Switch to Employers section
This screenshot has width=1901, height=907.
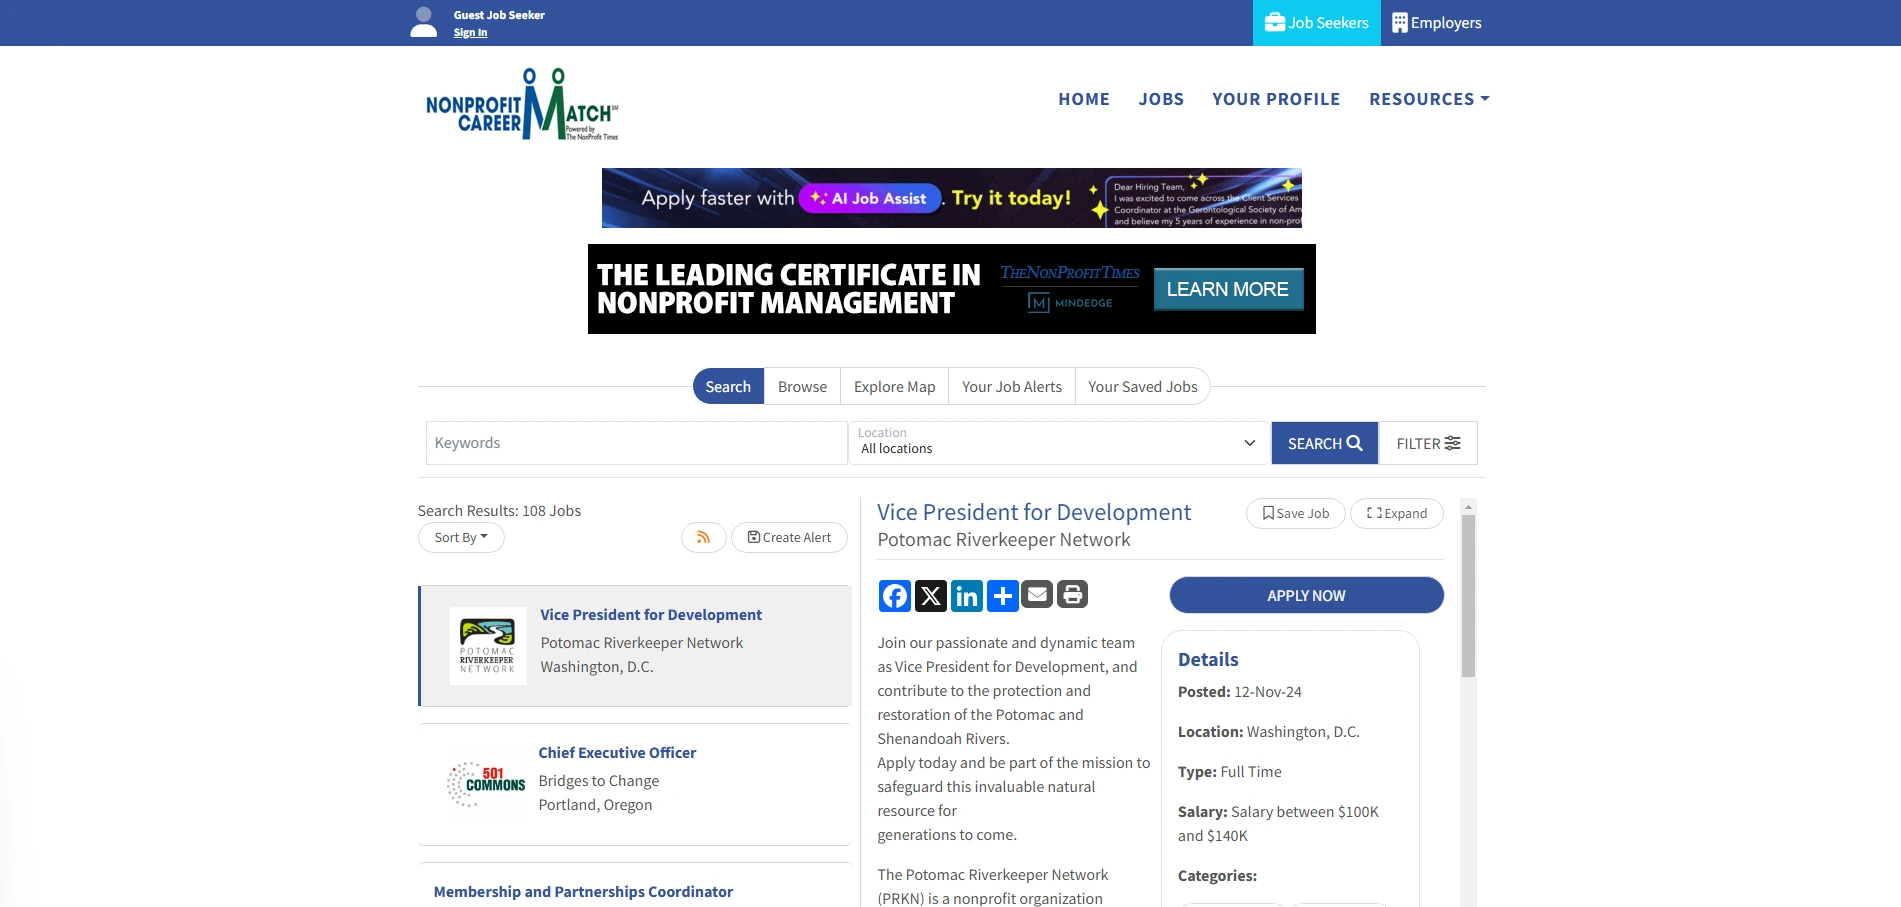(x=1437, y=23)
